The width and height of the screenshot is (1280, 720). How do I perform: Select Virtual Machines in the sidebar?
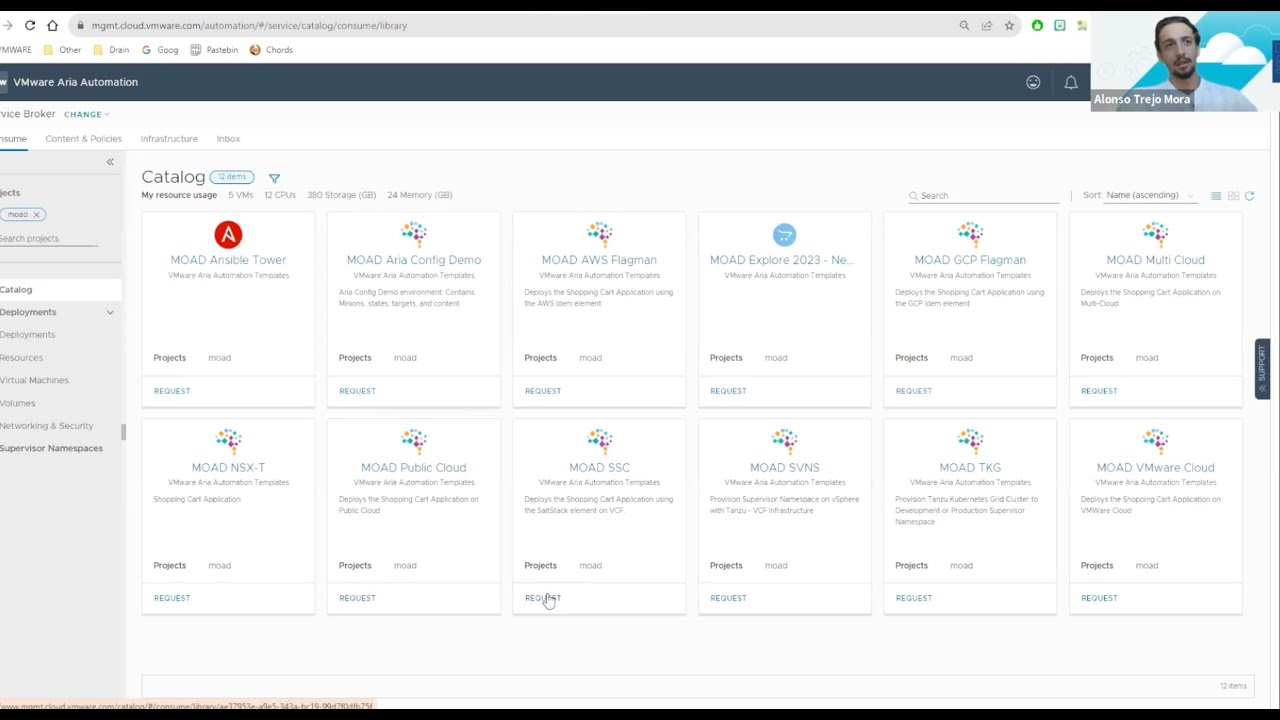coord(34,380)
